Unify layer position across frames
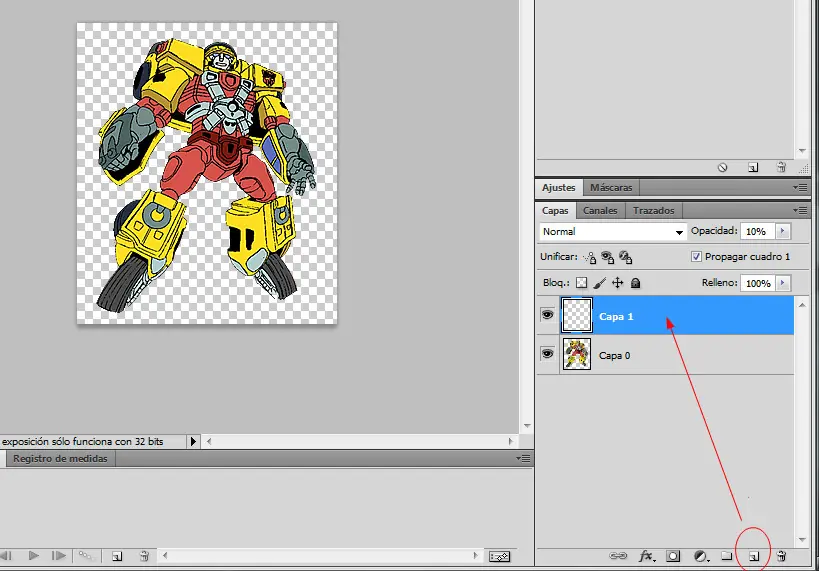 point(590,257)
